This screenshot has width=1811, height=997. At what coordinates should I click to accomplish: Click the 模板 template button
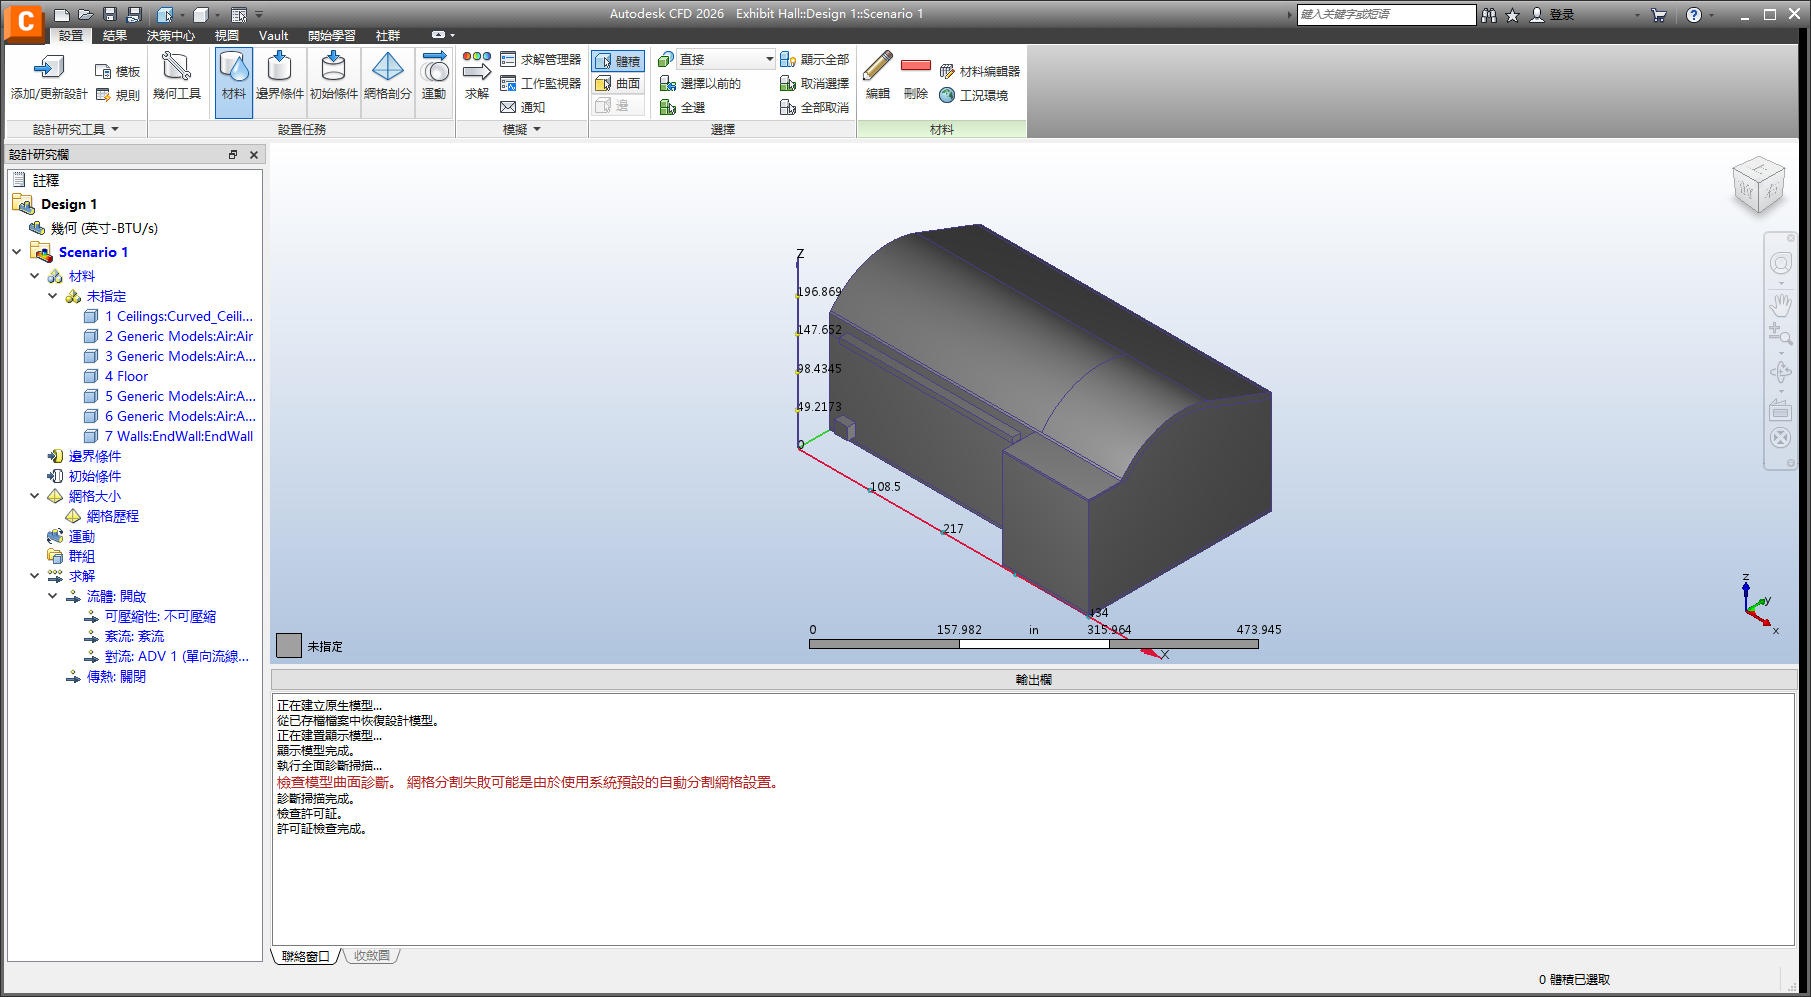coord(118,72)
